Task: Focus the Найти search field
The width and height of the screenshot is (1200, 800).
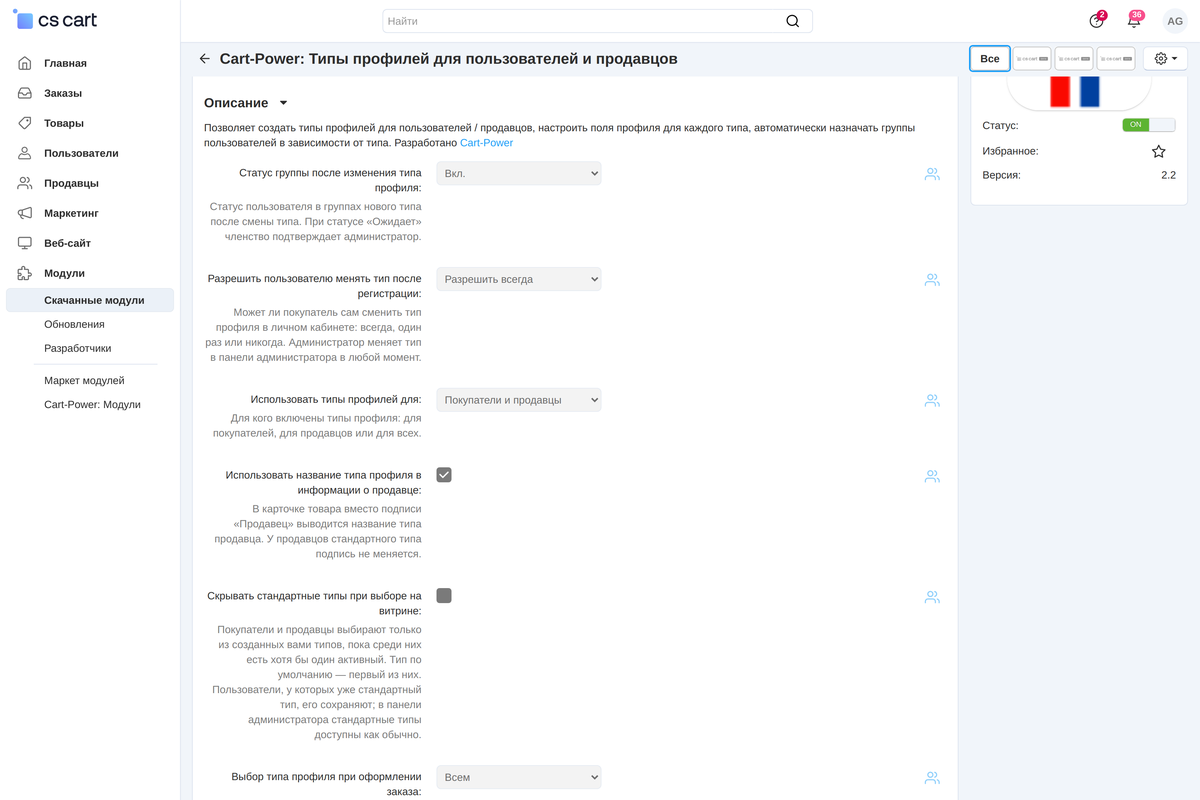Action: 597,21
